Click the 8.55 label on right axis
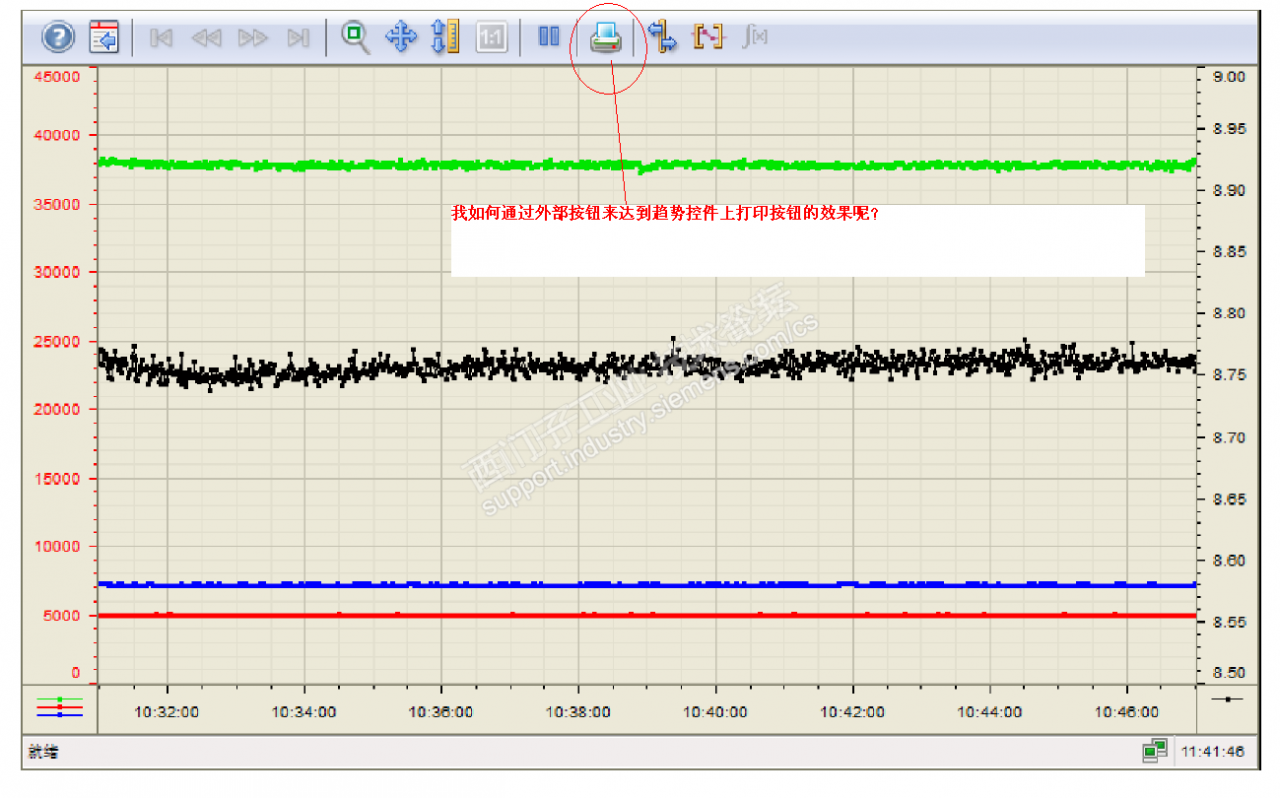Viewport: 1280px width, 798px height. pyautogui.click(x=1227, y=621)
